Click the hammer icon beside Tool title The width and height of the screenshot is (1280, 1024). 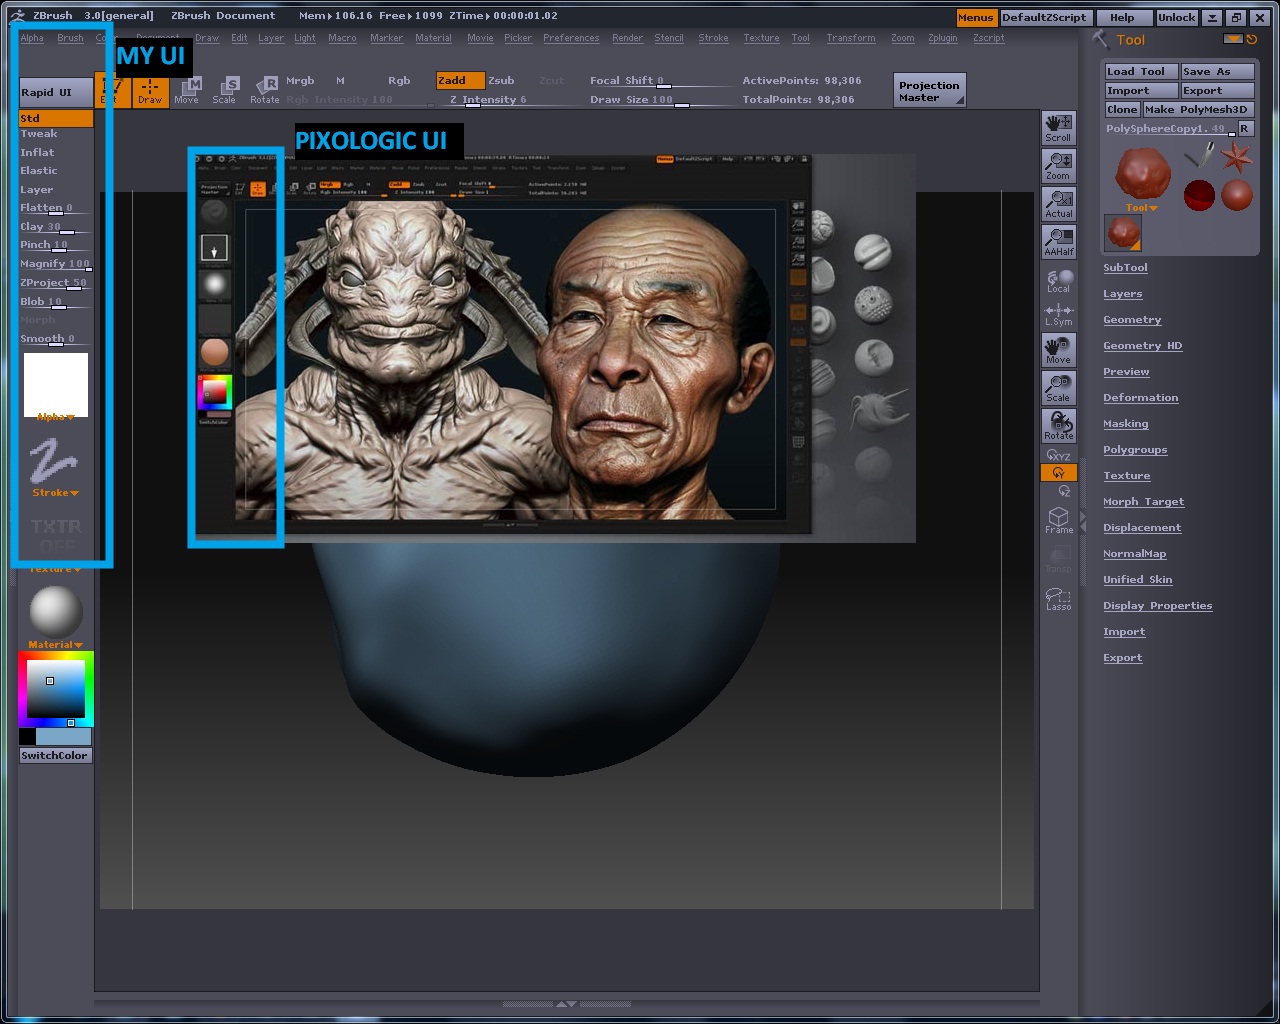(x=1101, y=39)
